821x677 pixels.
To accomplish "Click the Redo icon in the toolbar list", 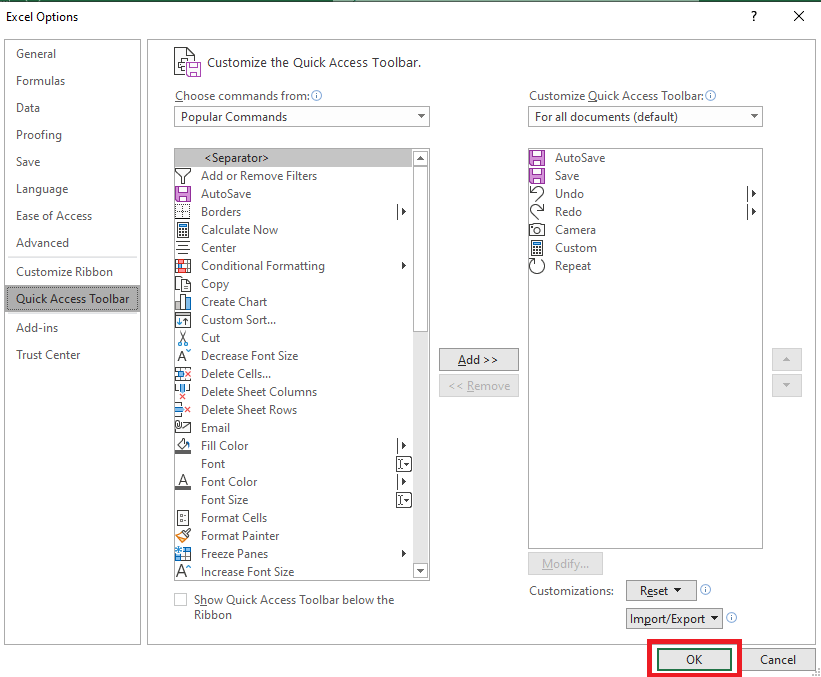I will [537, 212].
